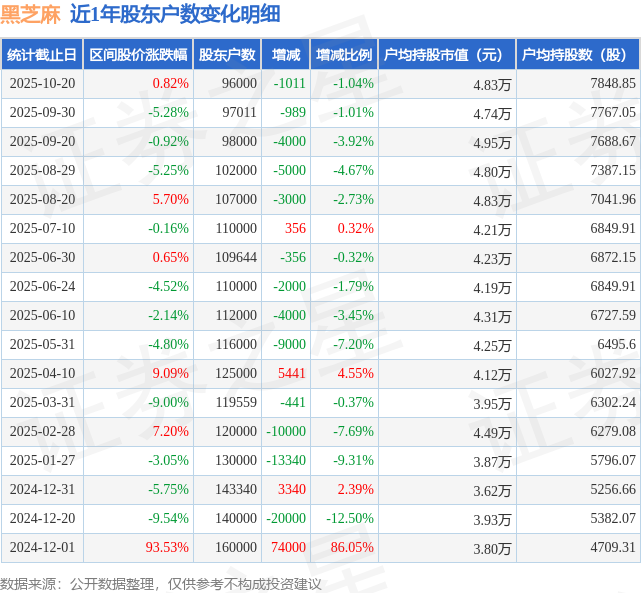Click the shareholder count 109644
The height and width of the screenshot is (593, 641).
pyautogui.click(x=236, y=257)
